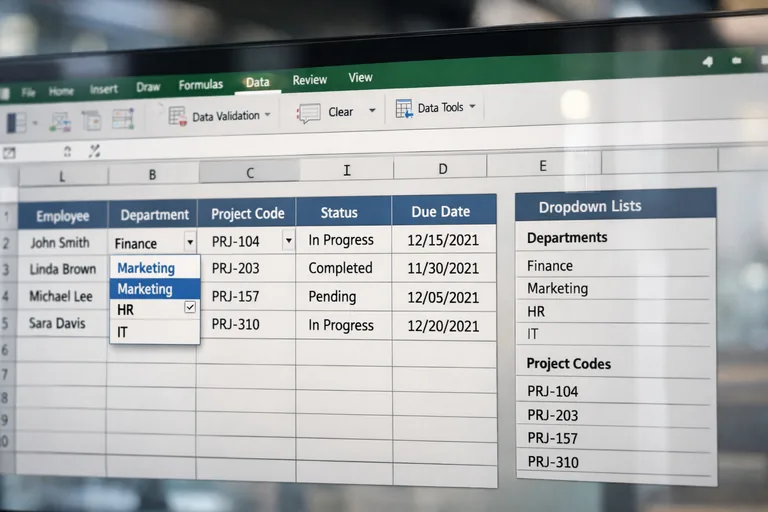
Task: Click the Linda Brown cell
Action: [x=62, y=269]
